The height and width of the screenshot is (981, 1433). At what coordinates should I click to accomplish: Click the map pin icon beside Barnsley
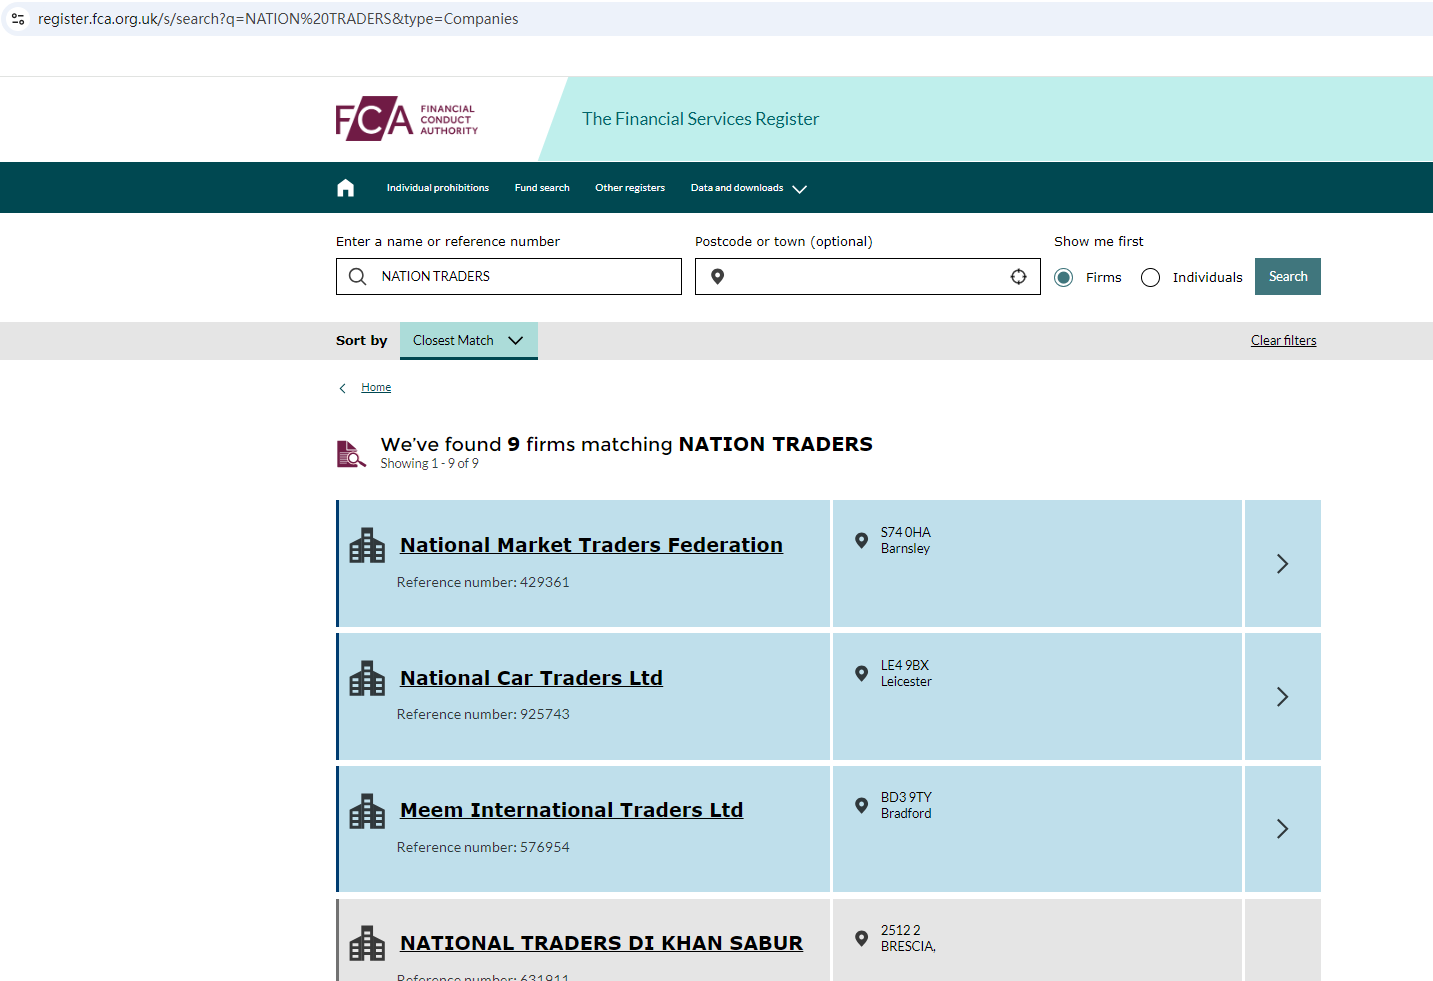861,541
